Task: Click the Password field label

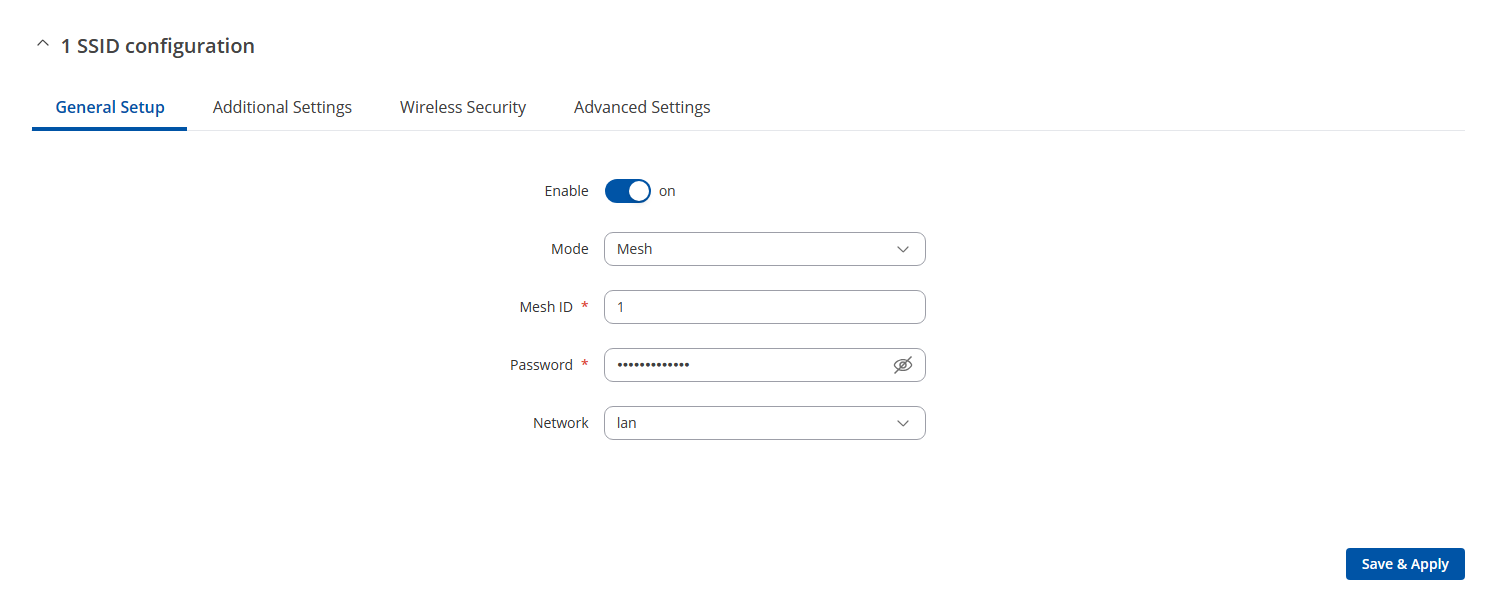Action: point(541,365)
